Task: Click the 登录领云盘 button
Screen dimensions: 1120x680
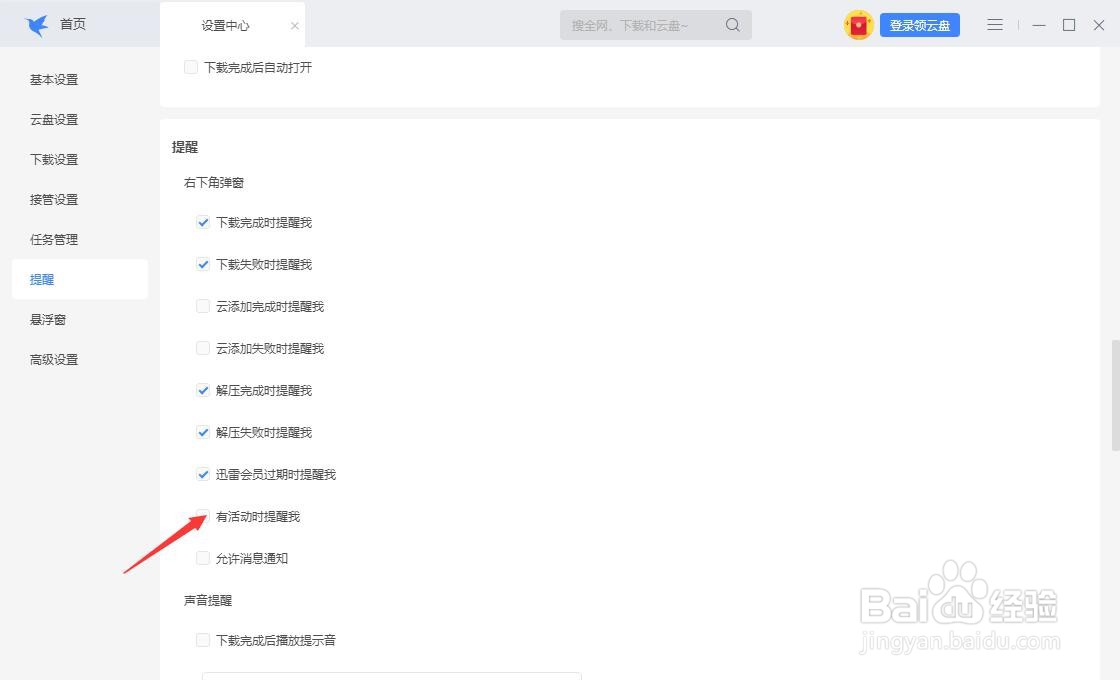Action: (x=919, y=24)
